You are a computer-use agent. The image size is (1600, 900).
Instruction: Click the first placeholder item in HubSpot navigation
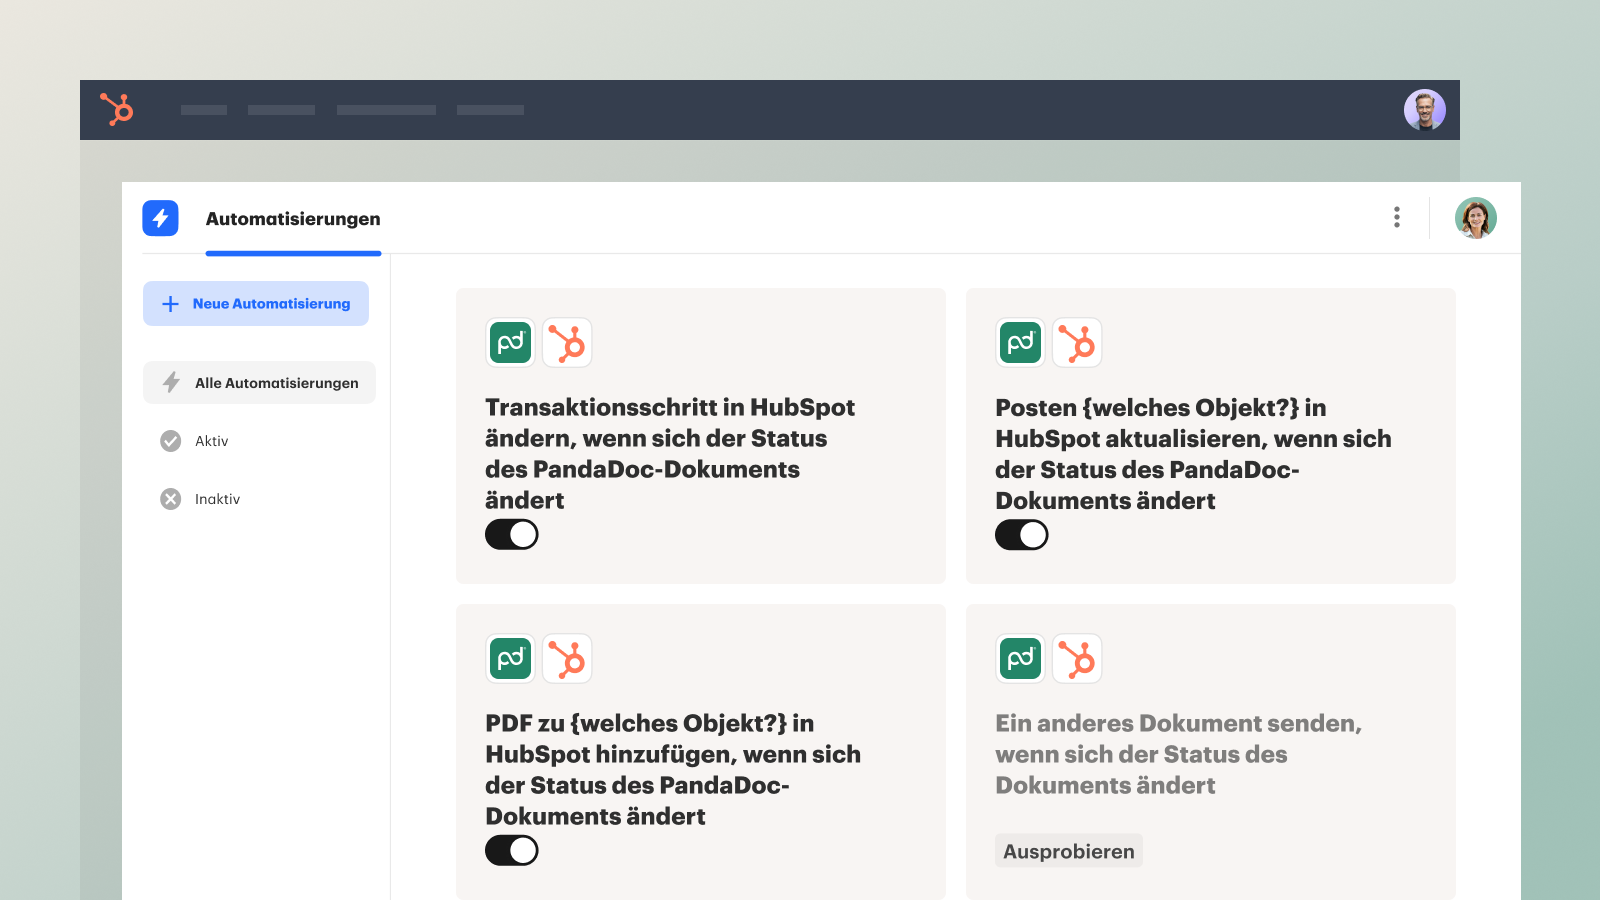pos(204,110)
